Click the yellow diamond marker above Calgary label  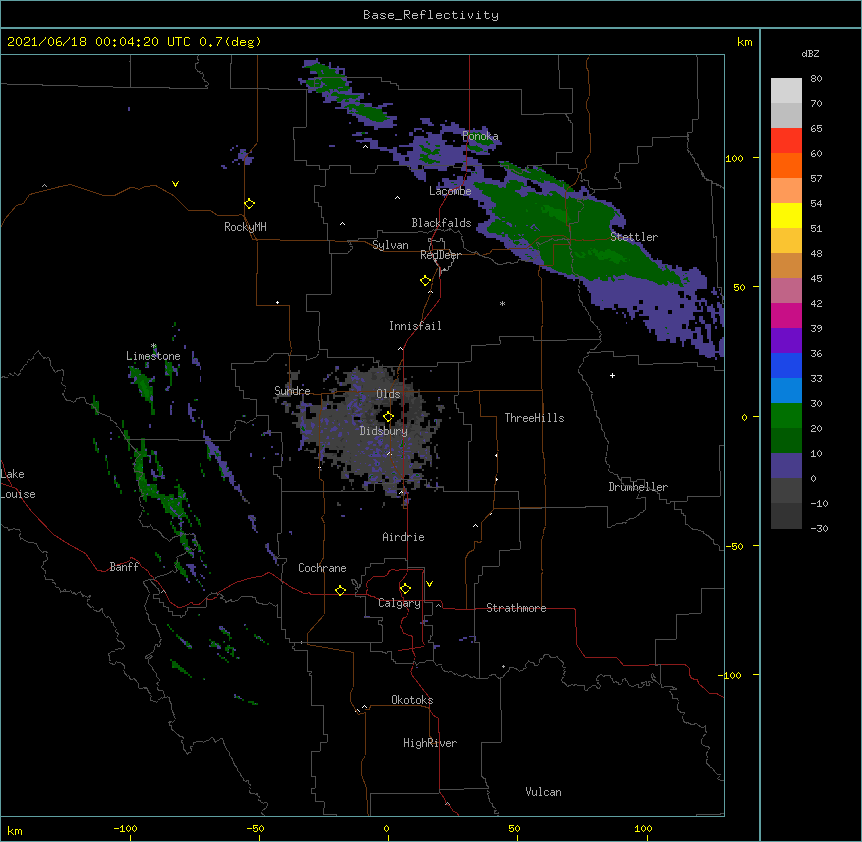tap(405, 589)
